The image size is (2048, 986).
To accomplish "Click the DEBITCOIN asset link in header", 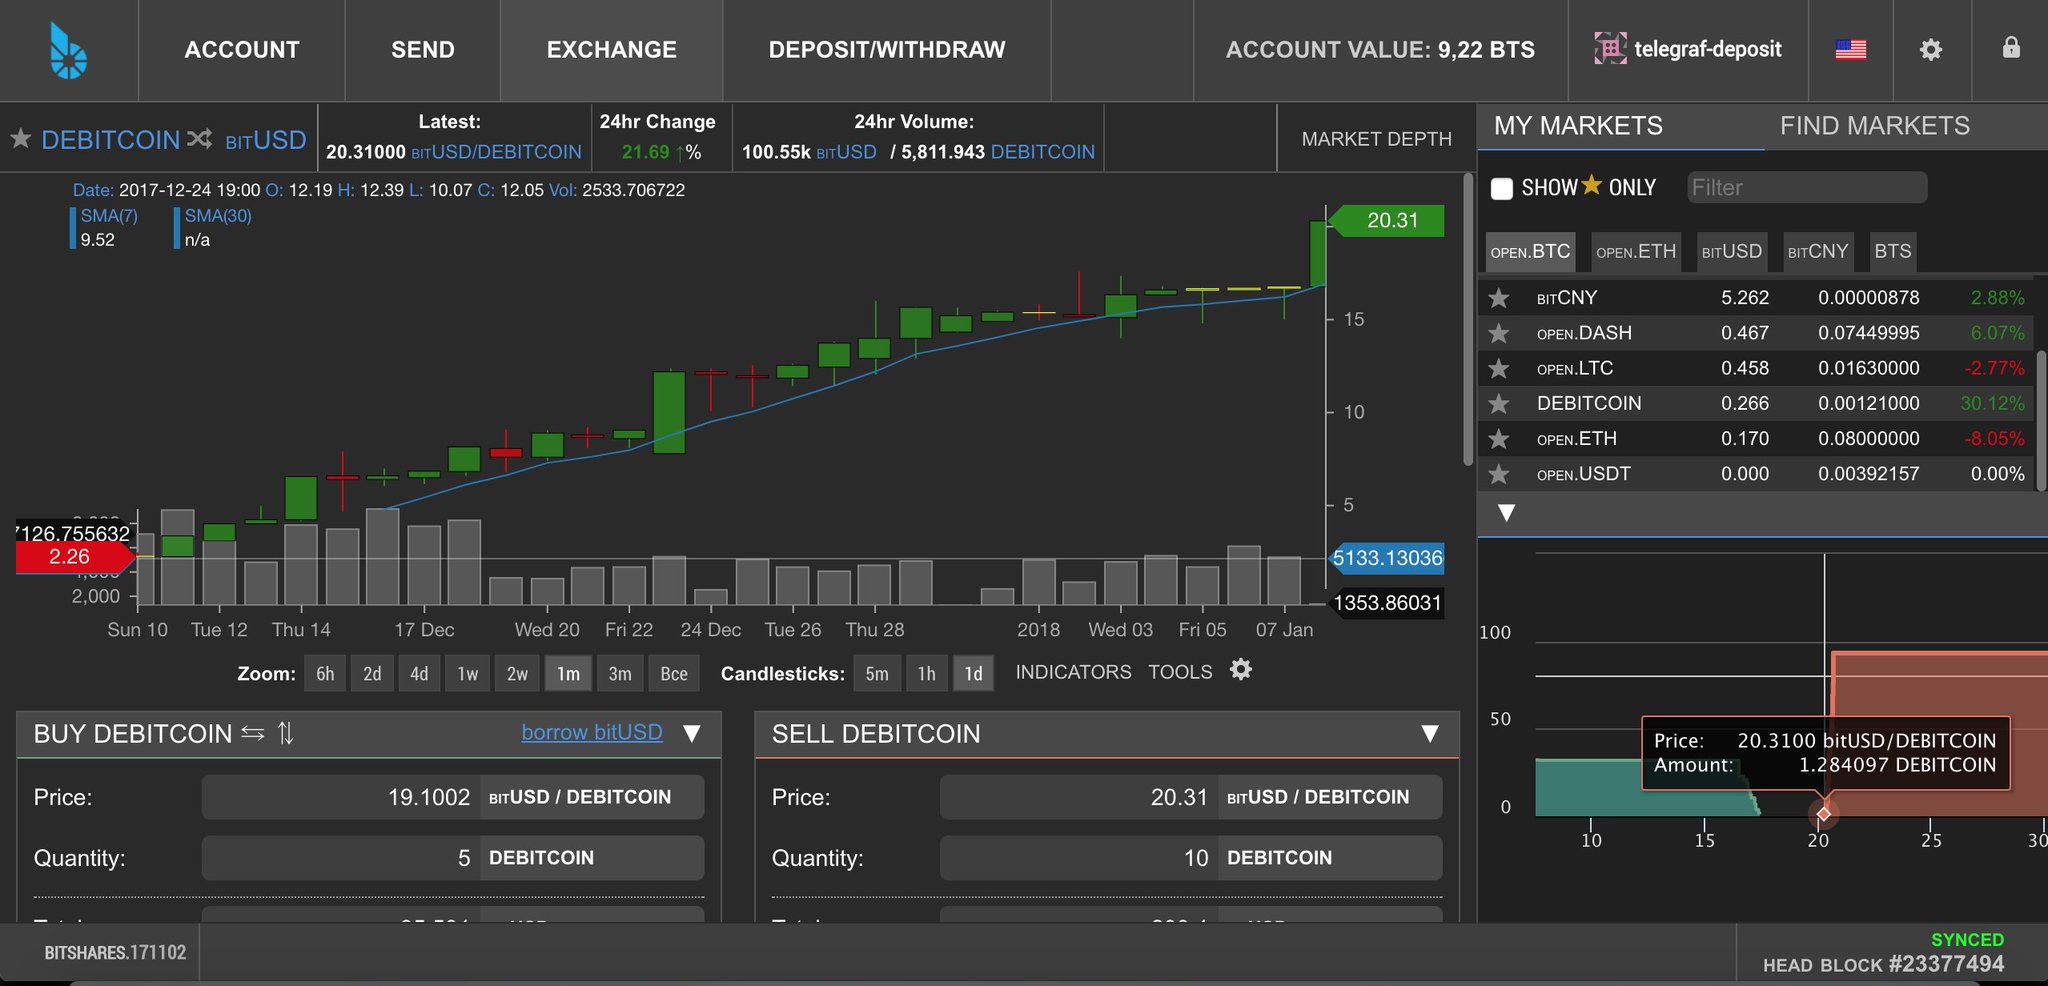I will [x=110, y=139].
